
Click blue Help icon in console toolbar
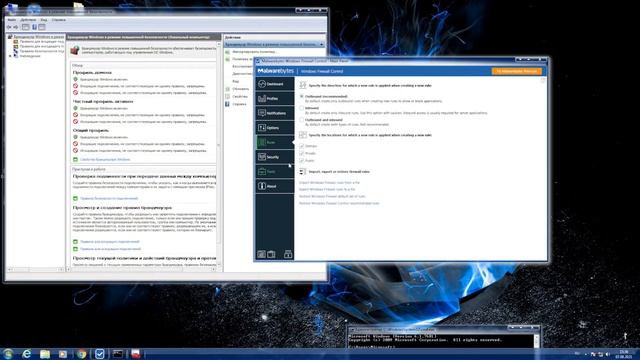34,27
